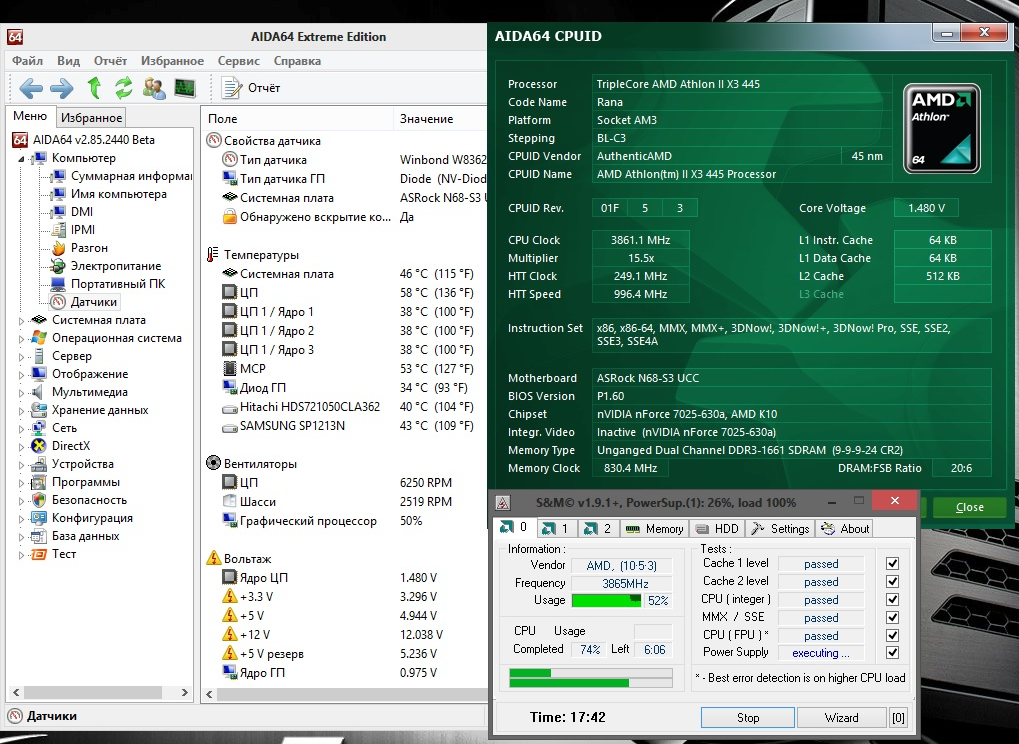The width and height of the screenshot is (1019, 744).
Task: Expand the Операционная система node
Action: (21, 339)
